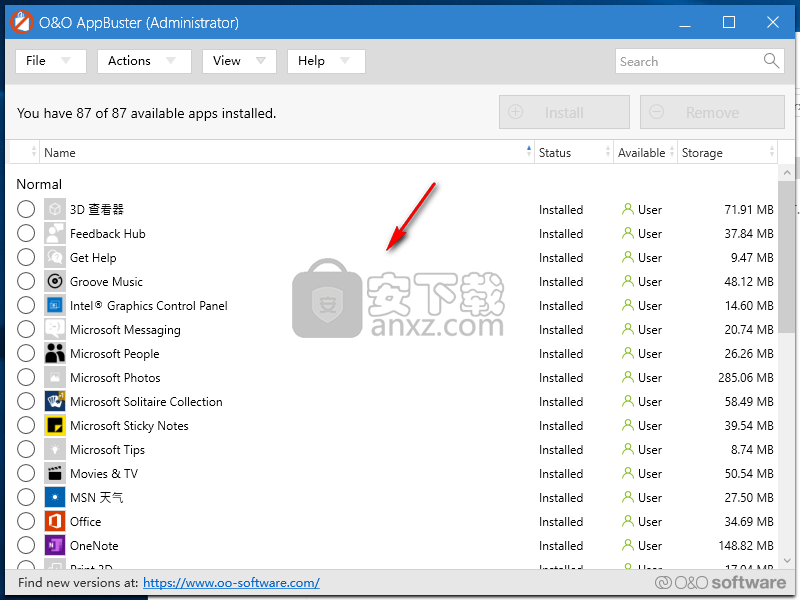Click the scrollbar up arrow
Viewport: 800px width, 600px height.
(x=787, y=172)
